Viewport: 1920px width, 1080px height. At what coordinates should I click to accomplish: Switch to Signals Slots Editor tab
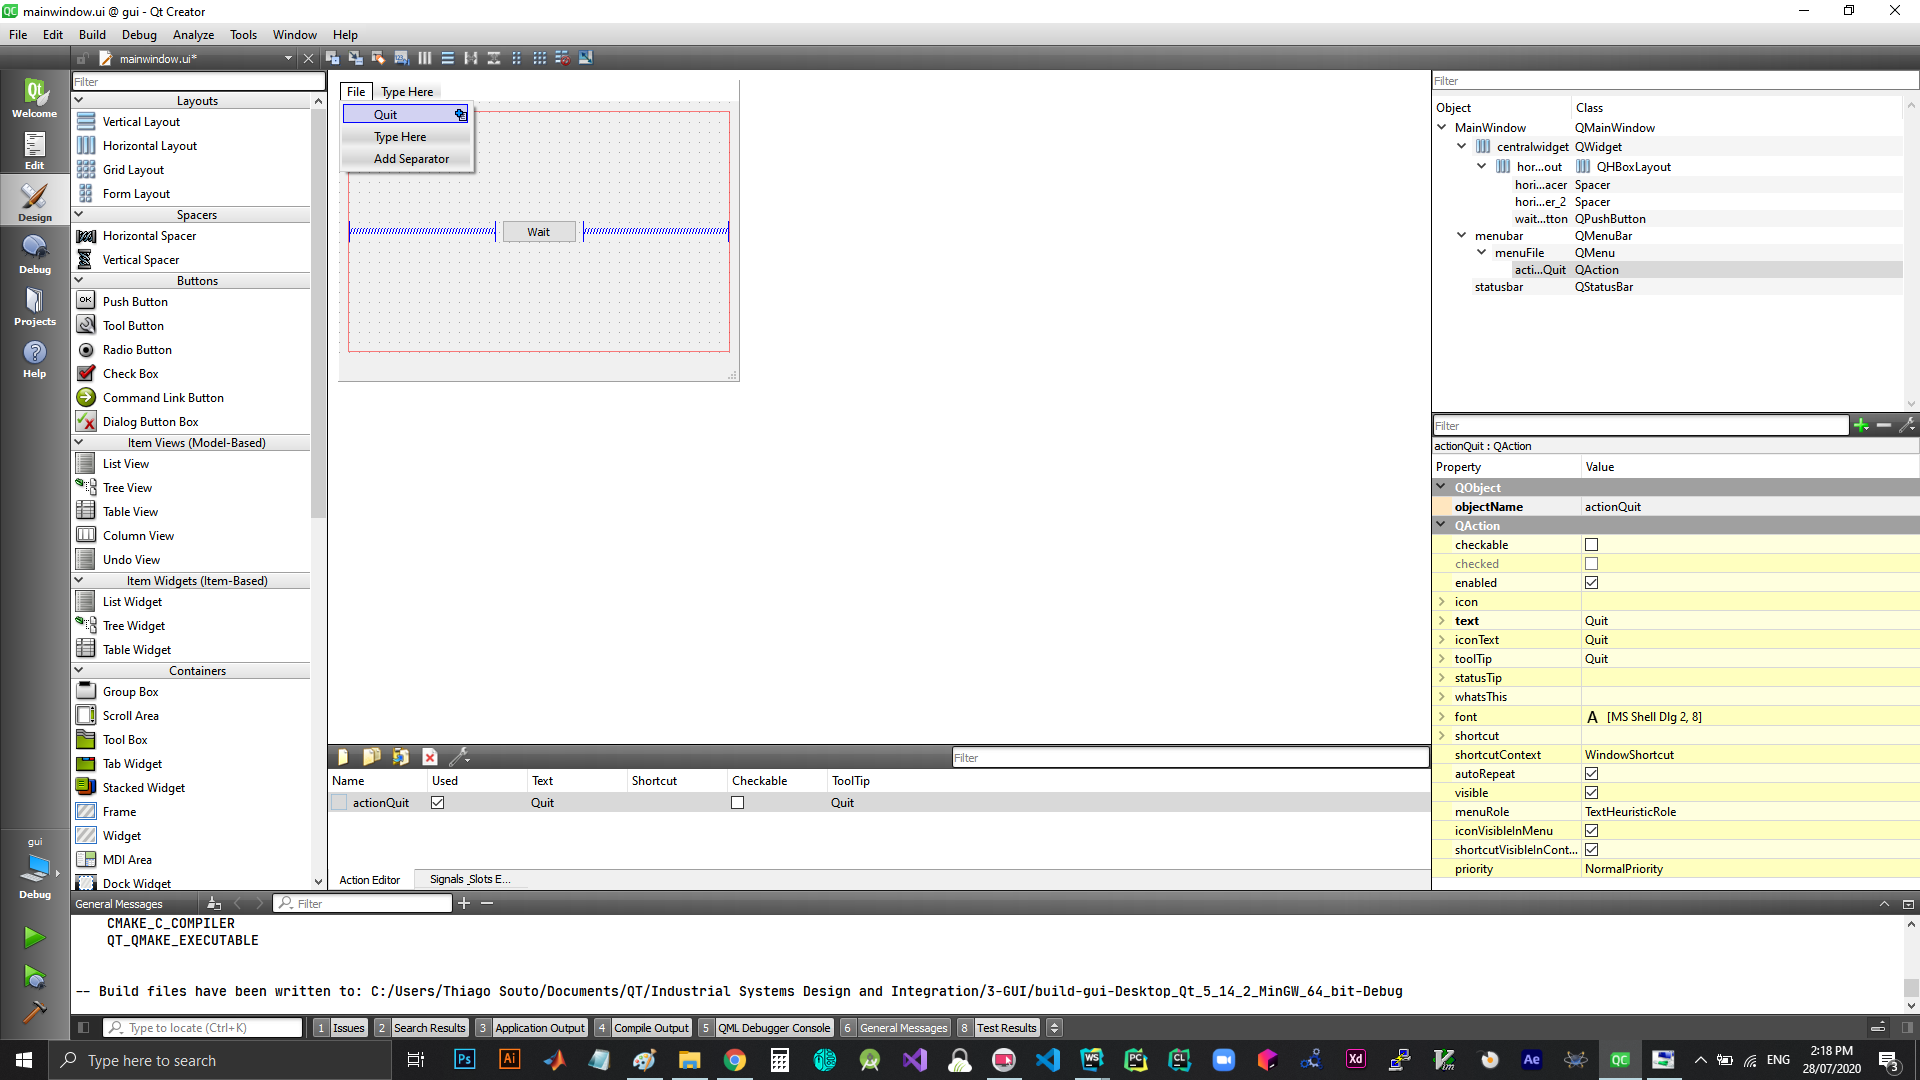469,880
